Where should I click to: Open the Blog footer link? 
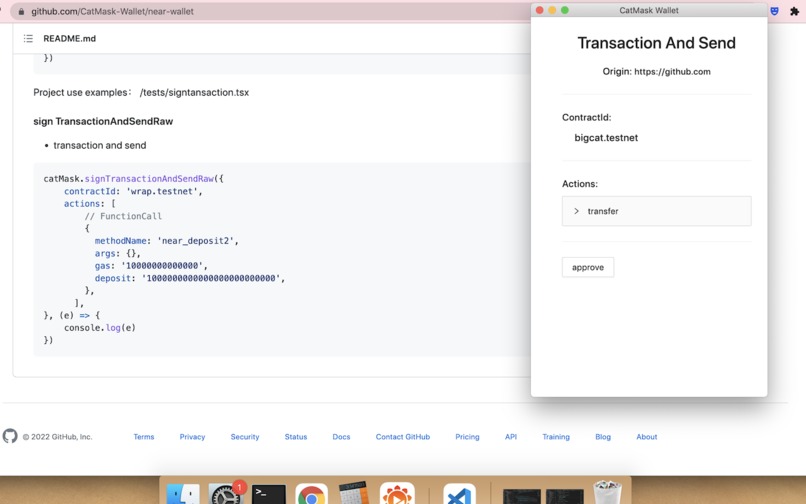pos(603,437)
